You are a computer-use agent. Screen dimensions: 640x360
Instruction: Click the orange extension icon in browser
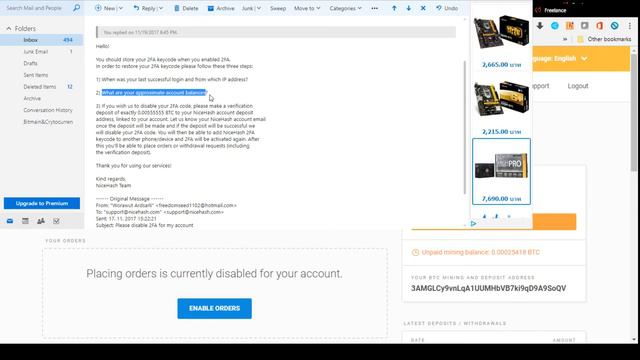tap(570, 26)
